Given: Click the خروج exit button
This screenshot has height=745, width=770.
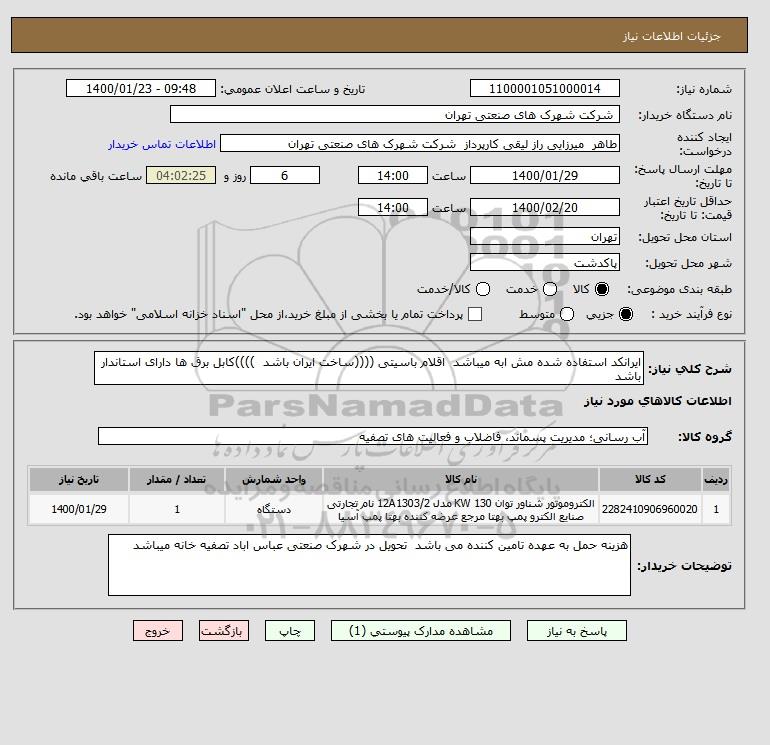Looking at the screenshot, I should [158, 631].
